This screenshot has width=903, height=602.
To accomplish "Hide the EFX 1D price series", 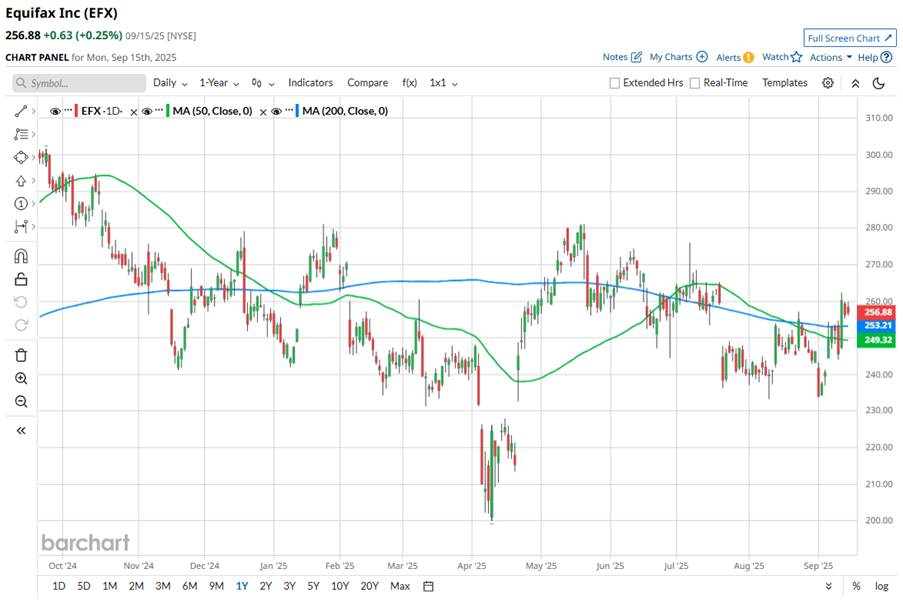I will [x=55, y=111].
